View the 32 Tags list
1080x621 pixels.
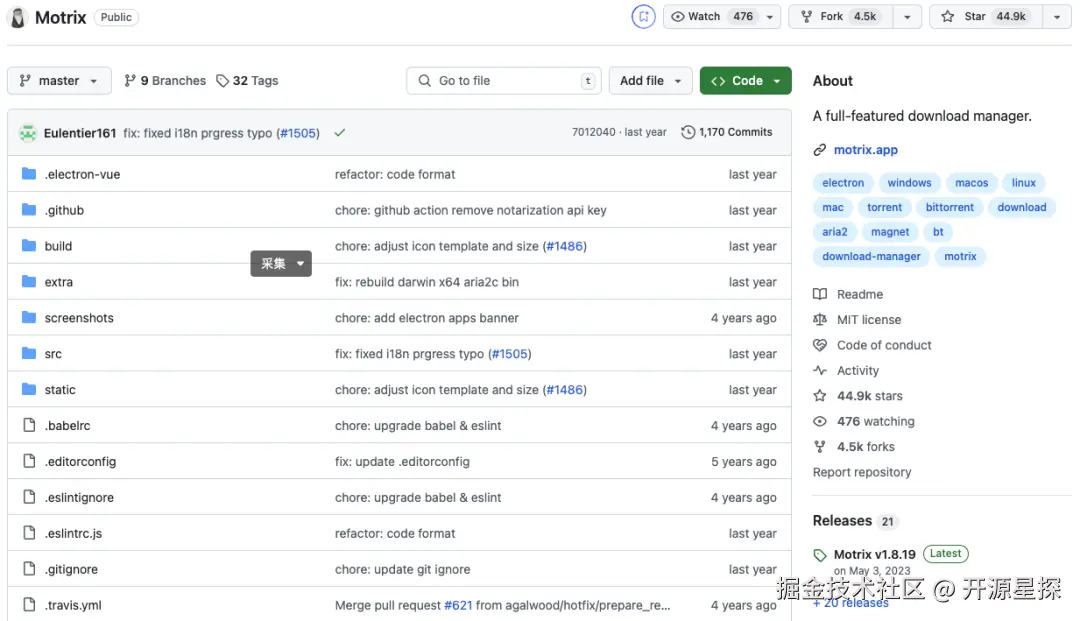point(247,81)
